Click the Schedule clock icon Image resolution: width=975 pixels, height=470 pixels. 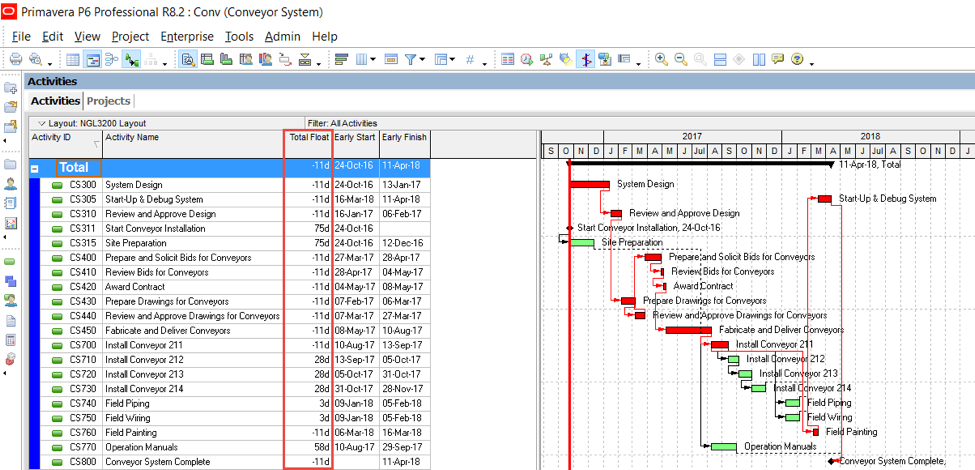pyautogui.click(x=527, y=60)
